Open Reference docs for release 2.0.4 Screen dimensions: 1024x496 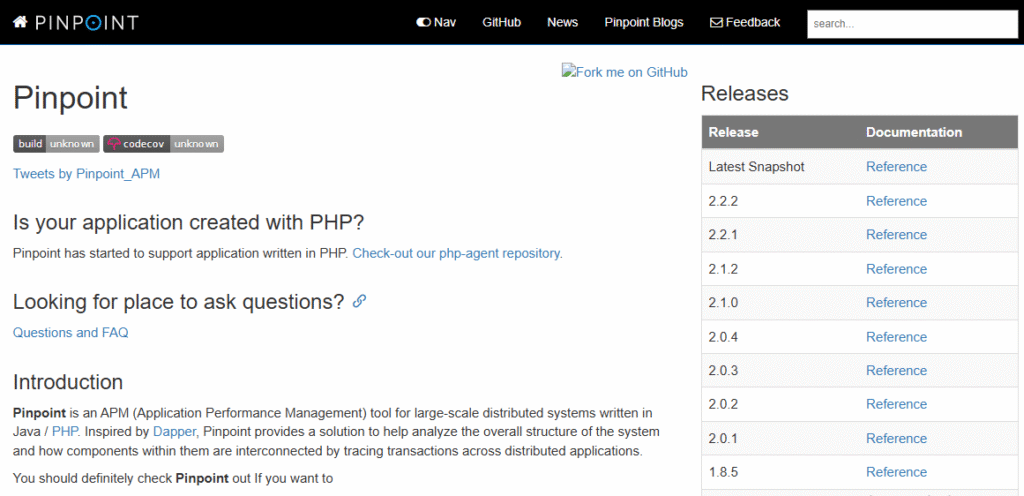[x=896, y=337]
